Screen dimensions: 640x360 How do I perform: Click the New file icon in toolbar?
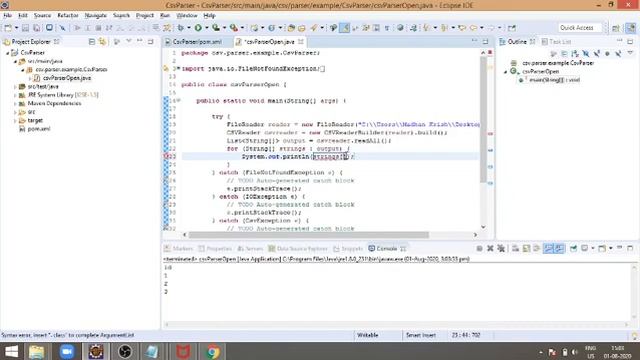pos(8,28)
